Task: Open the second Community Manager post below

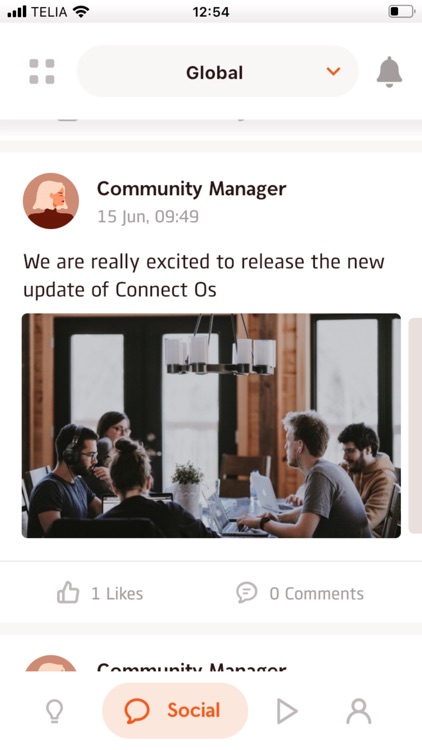Action: coord(191,665)
